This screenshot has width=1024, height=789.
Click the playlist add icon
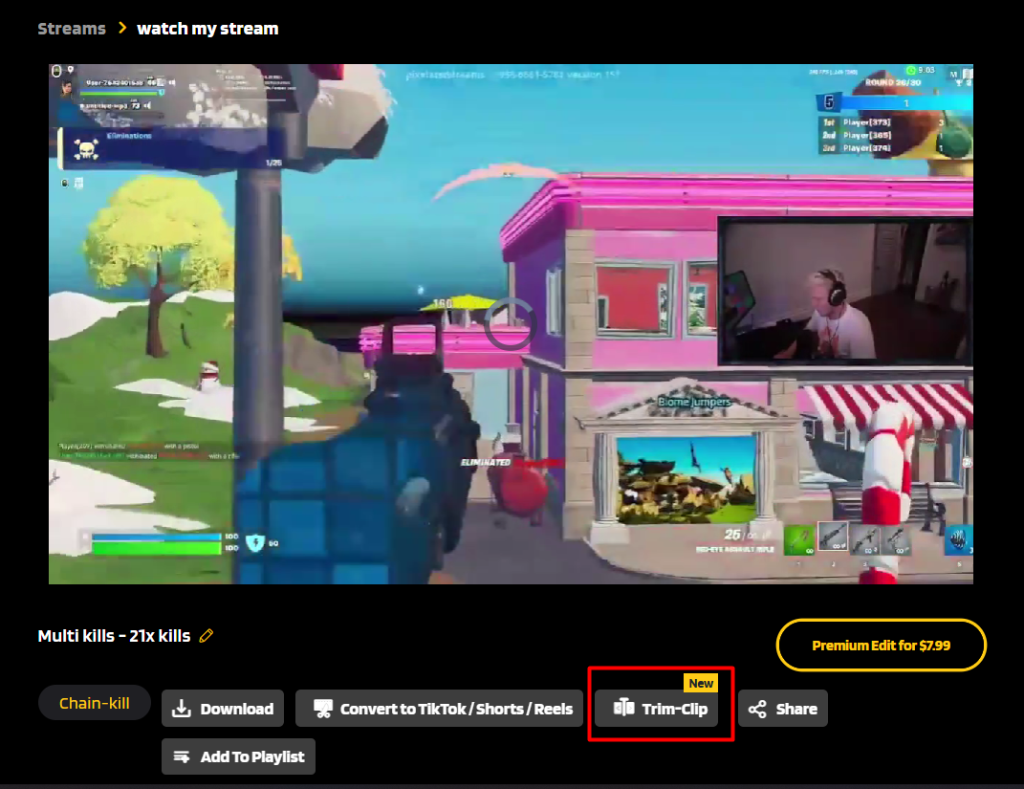coord(182,756)
